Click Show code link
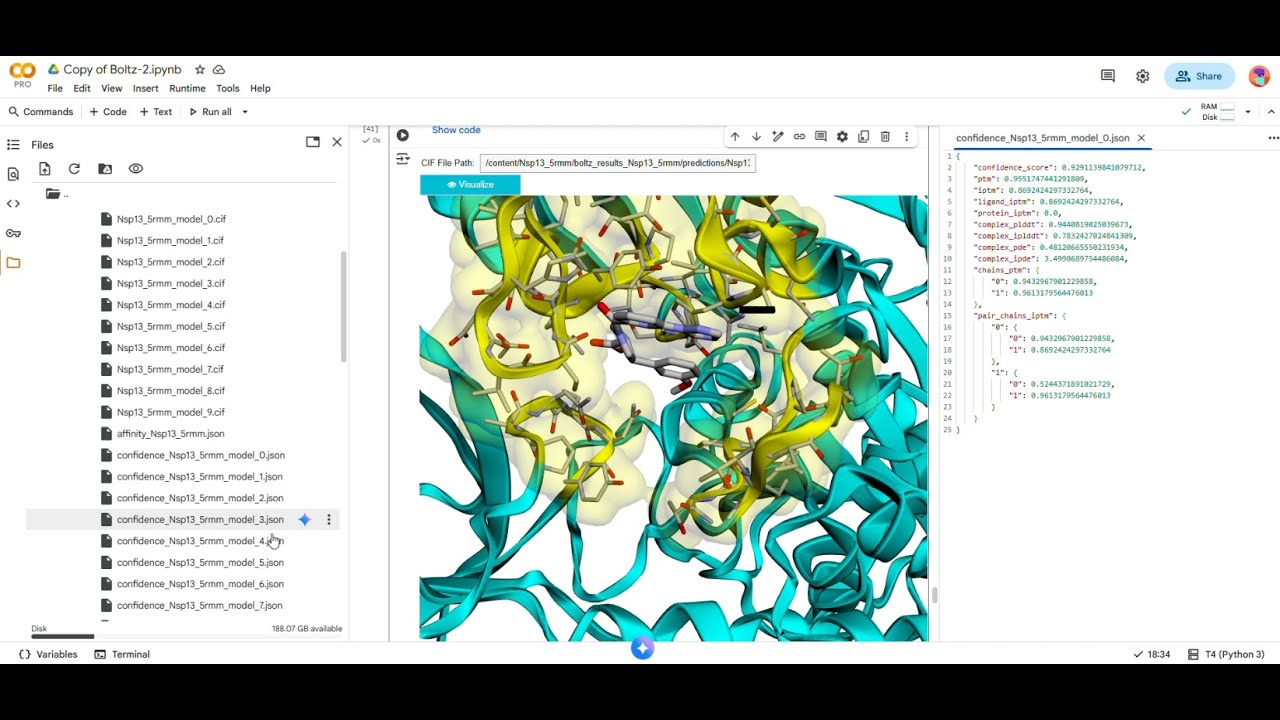 click(456, 130)
